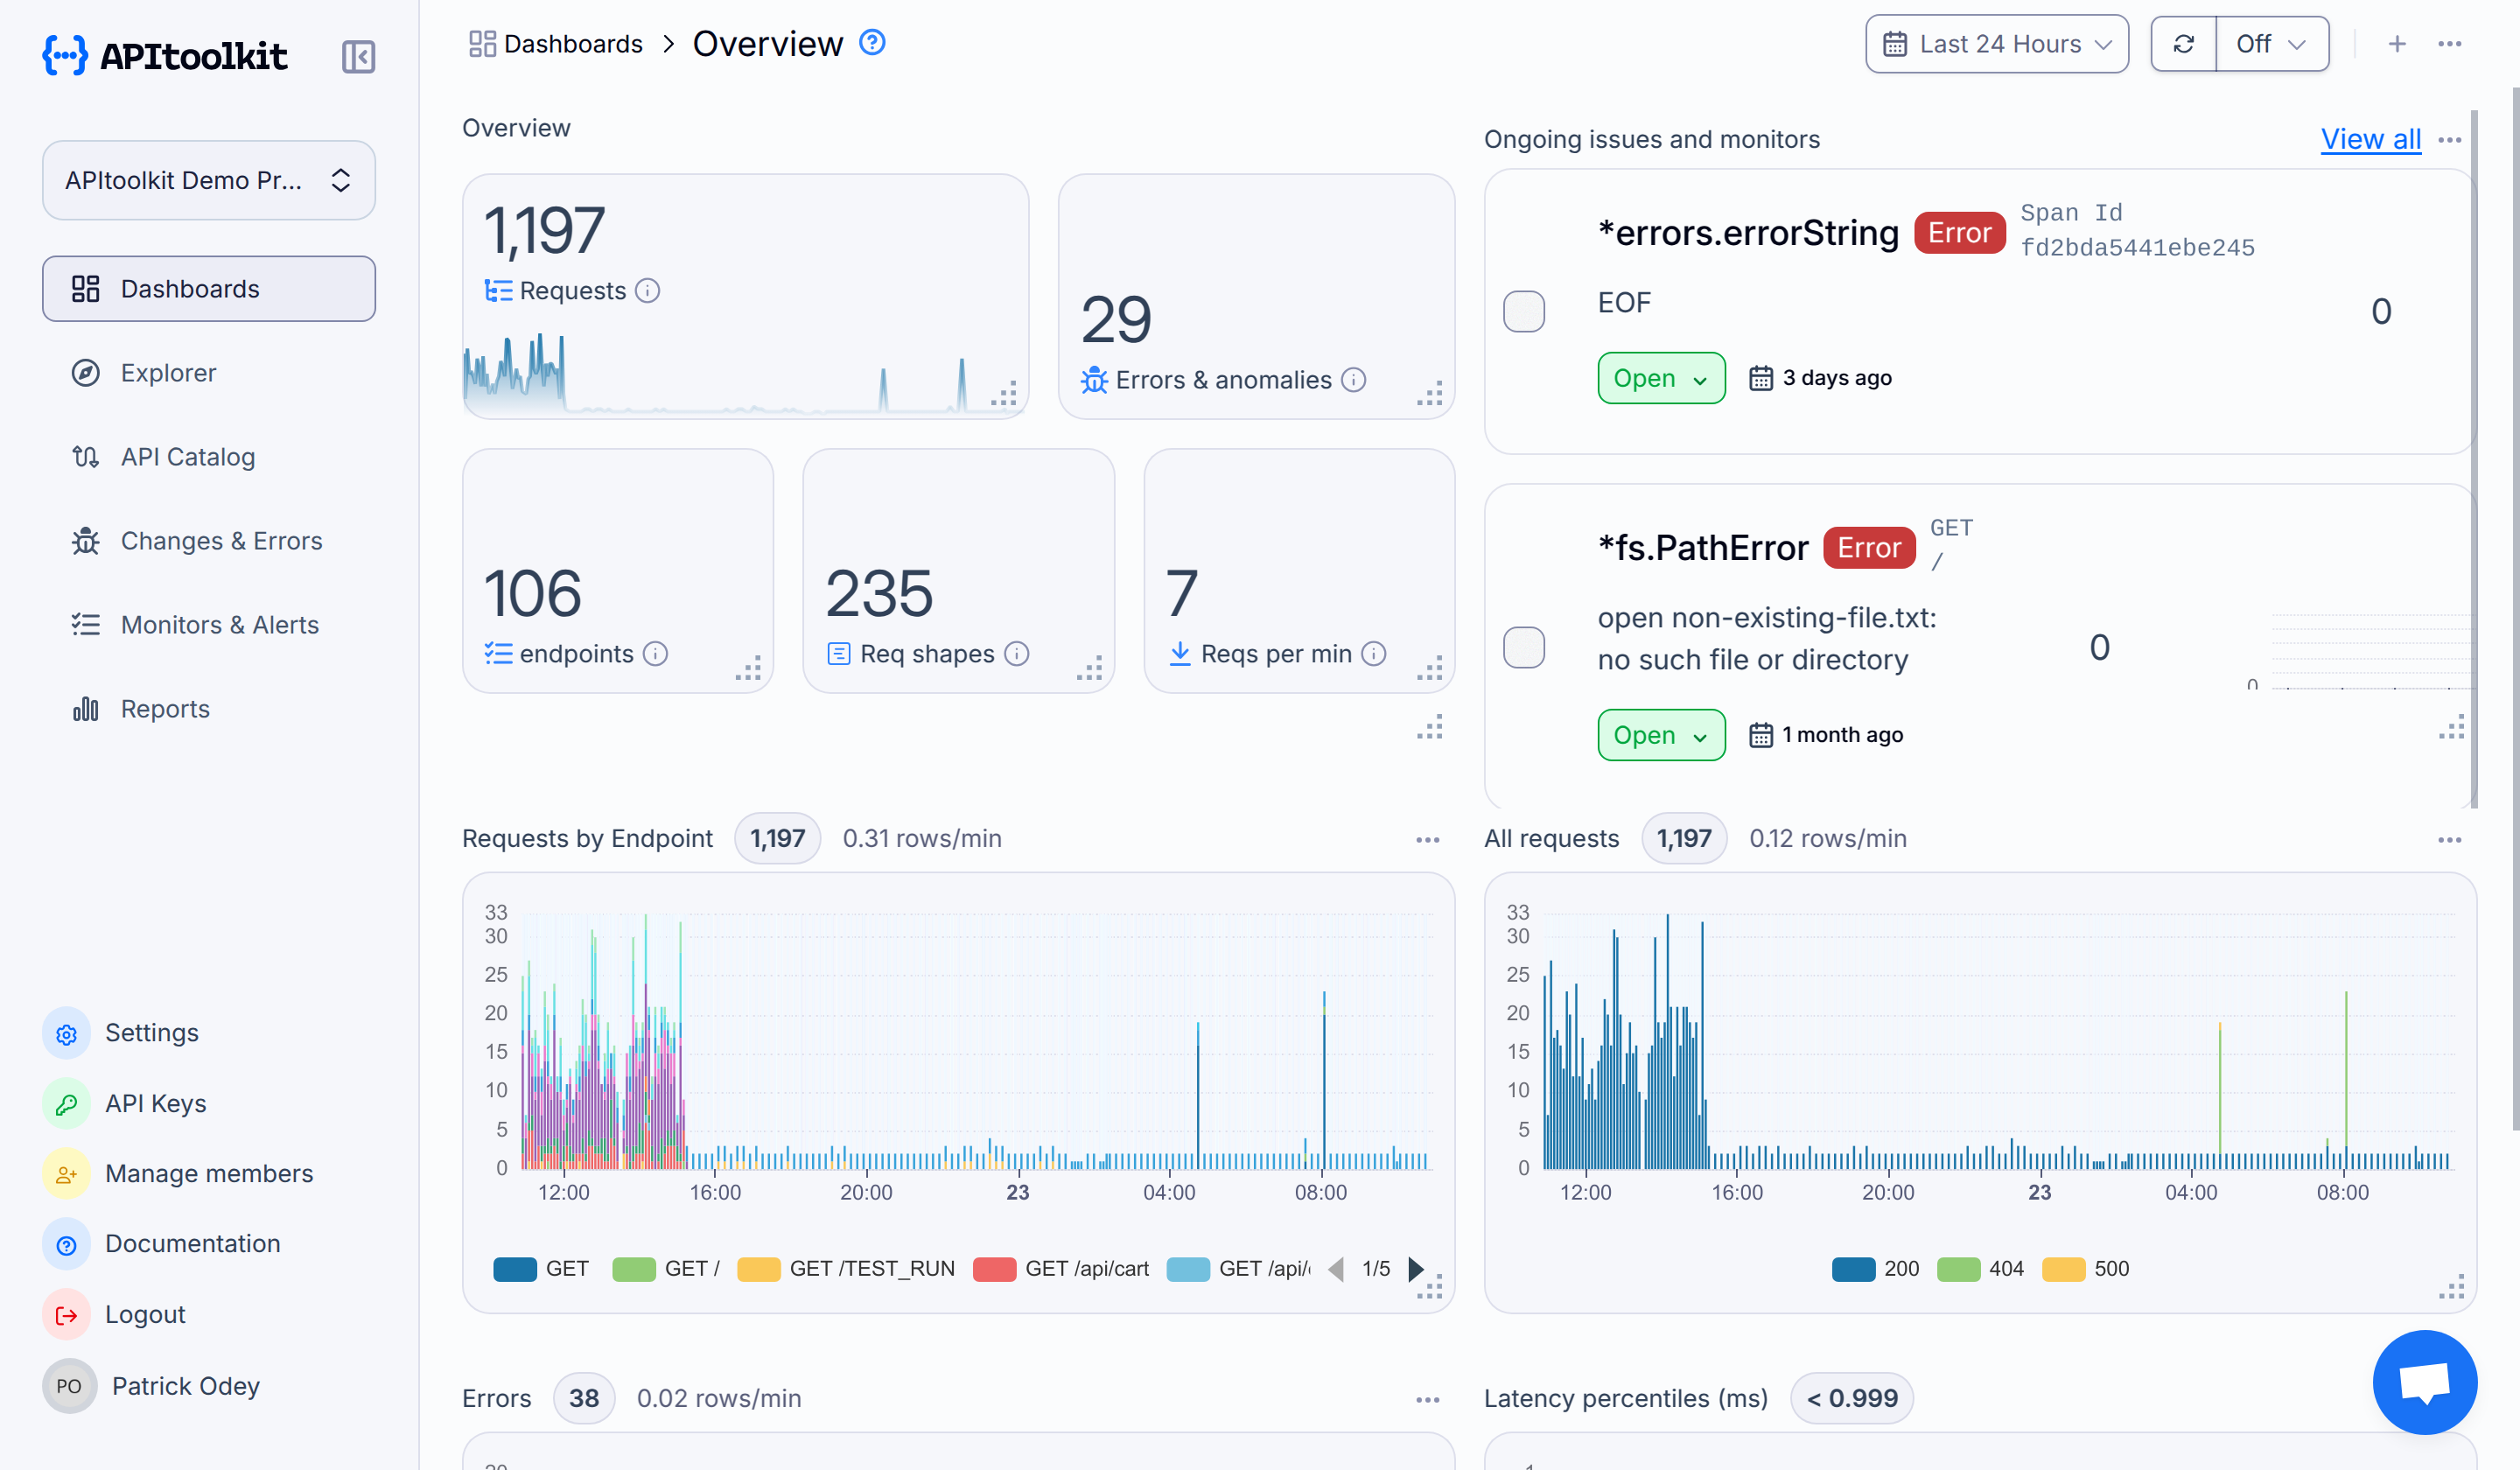2520x1470 pixels.
Task: Navigate to Dashboards breadcrumb
Action: point(573,43)
